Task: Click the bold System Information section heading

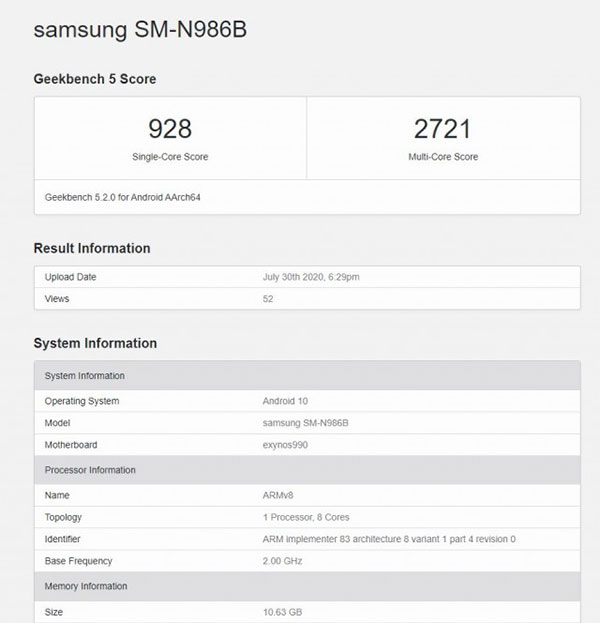Action: [95, 343]
